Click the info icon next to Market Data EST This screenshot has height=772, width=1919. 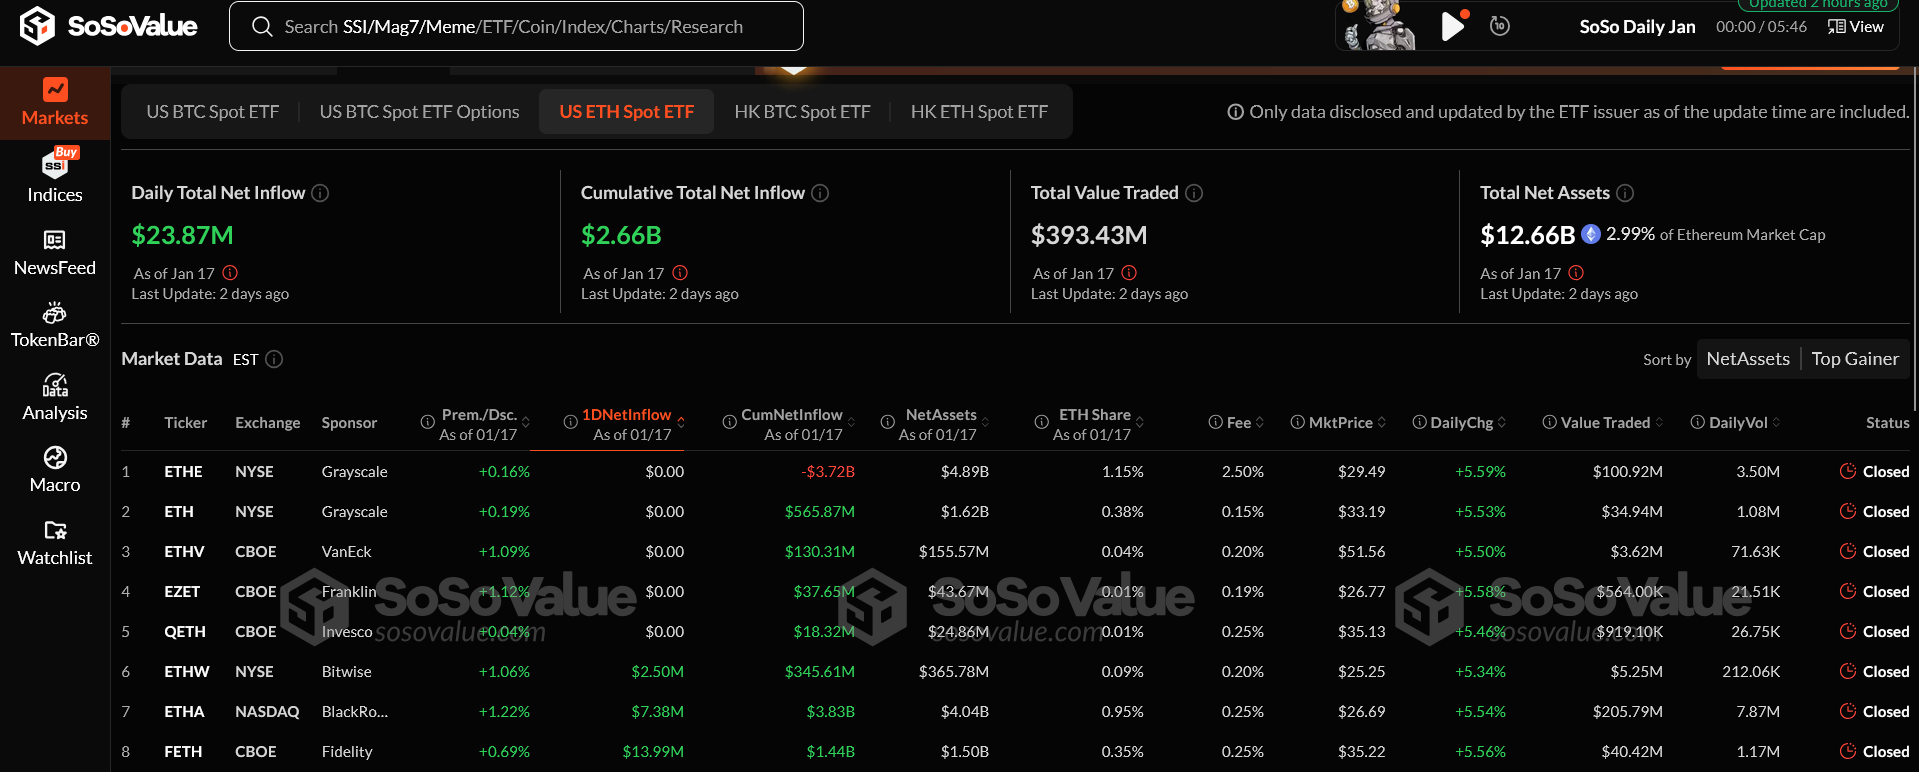tap(274, 359)
